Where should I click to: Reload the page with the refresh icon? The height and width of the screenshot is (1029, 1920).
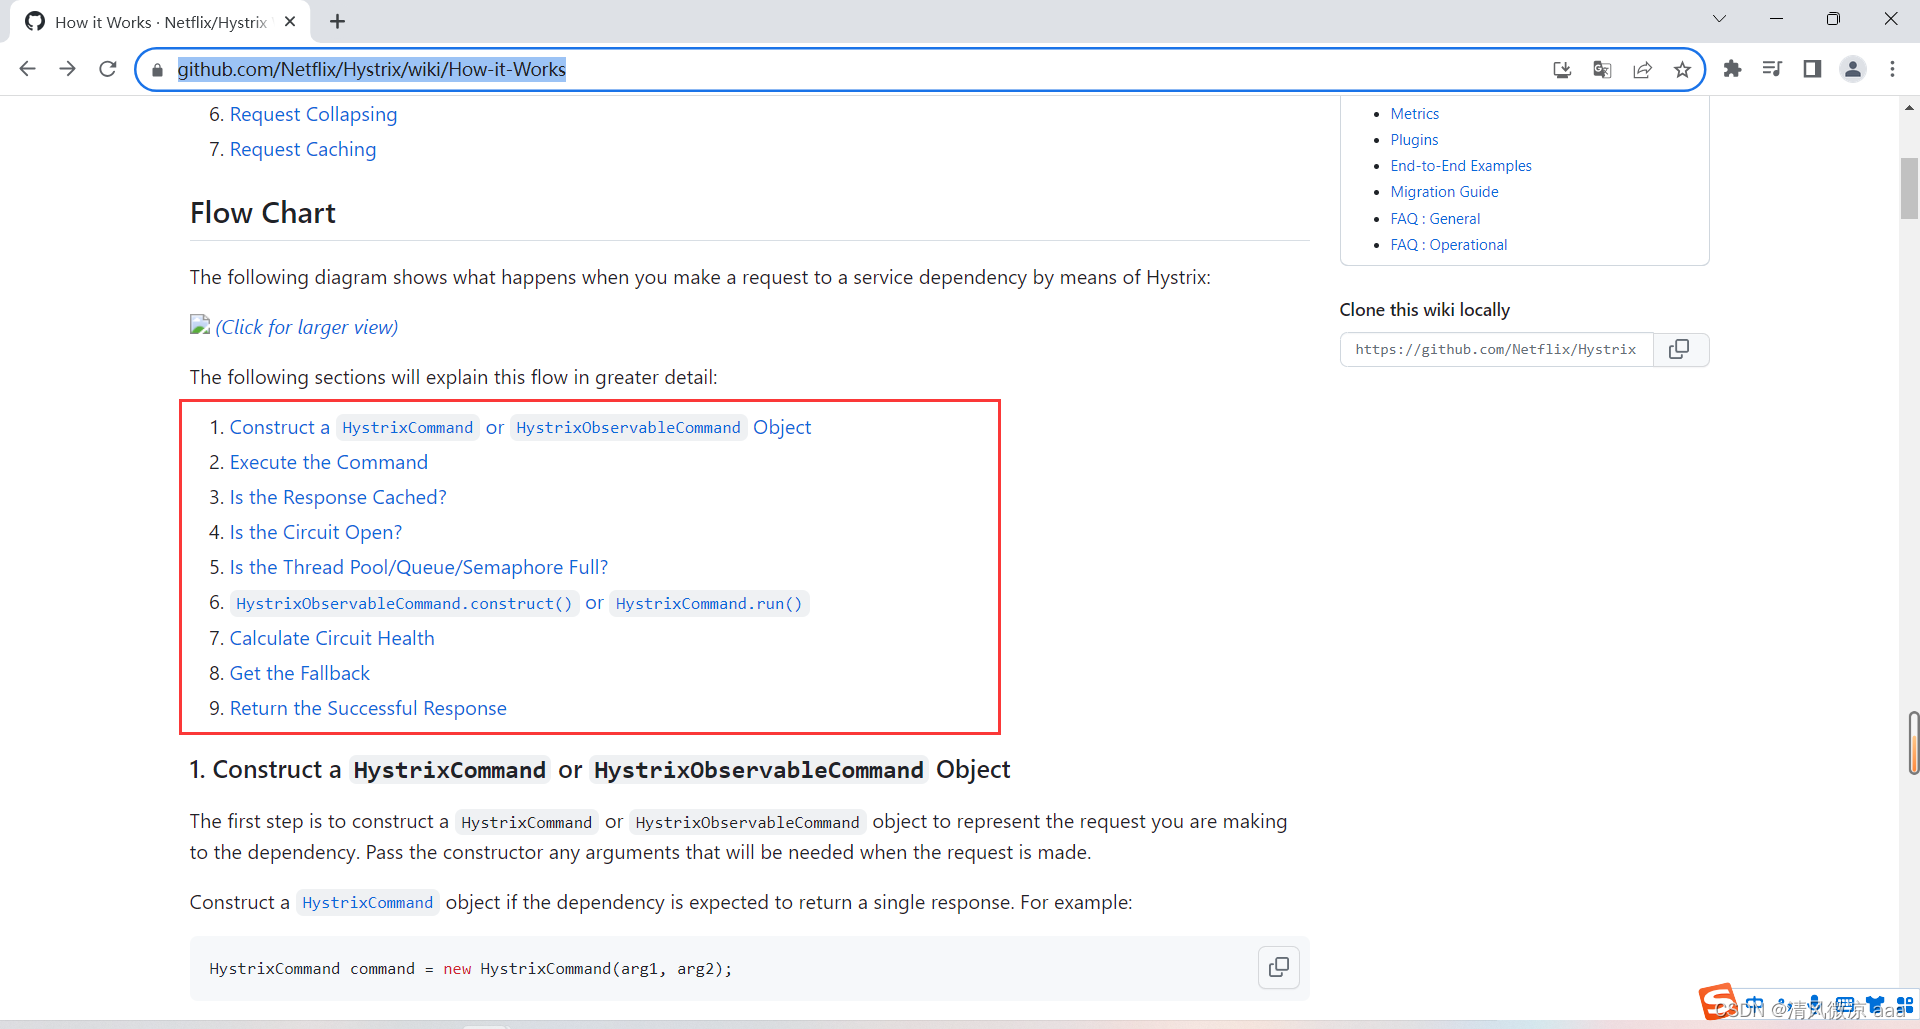tap(108, 69)
